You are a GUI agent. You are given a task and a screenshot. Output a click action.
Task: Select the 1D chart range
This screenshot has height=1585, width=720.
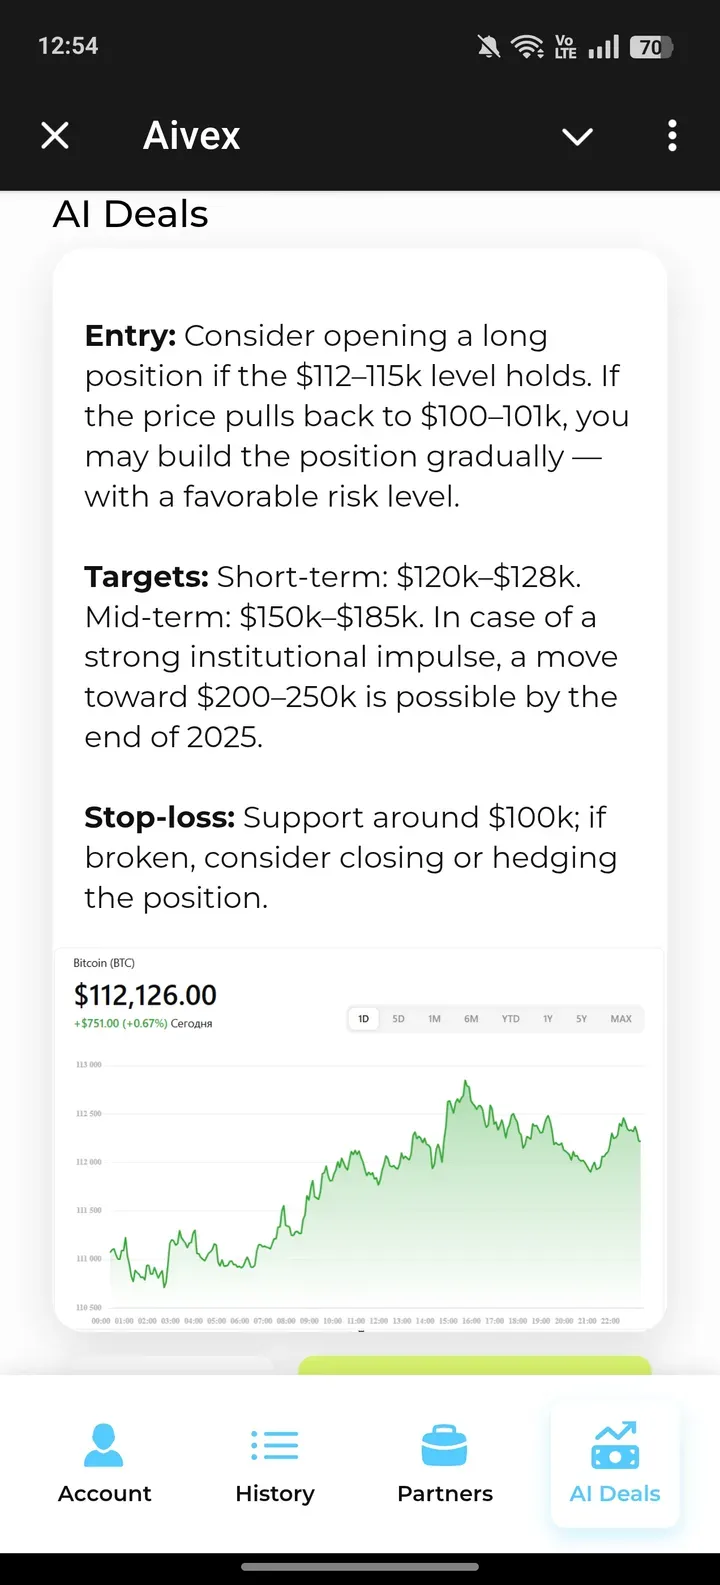point(364,1019)
